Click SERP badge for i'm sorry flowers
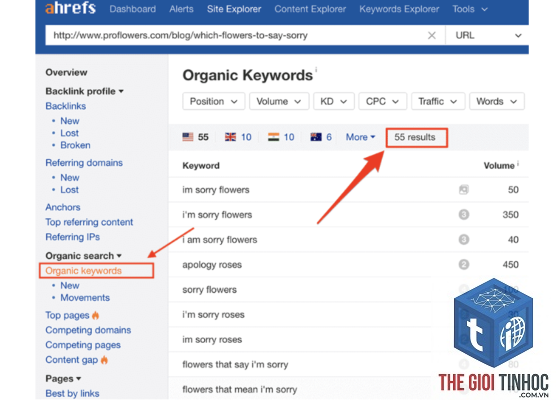Image resolution: width=556 pixels, height=400 pixels. click(x=463, y=215)
